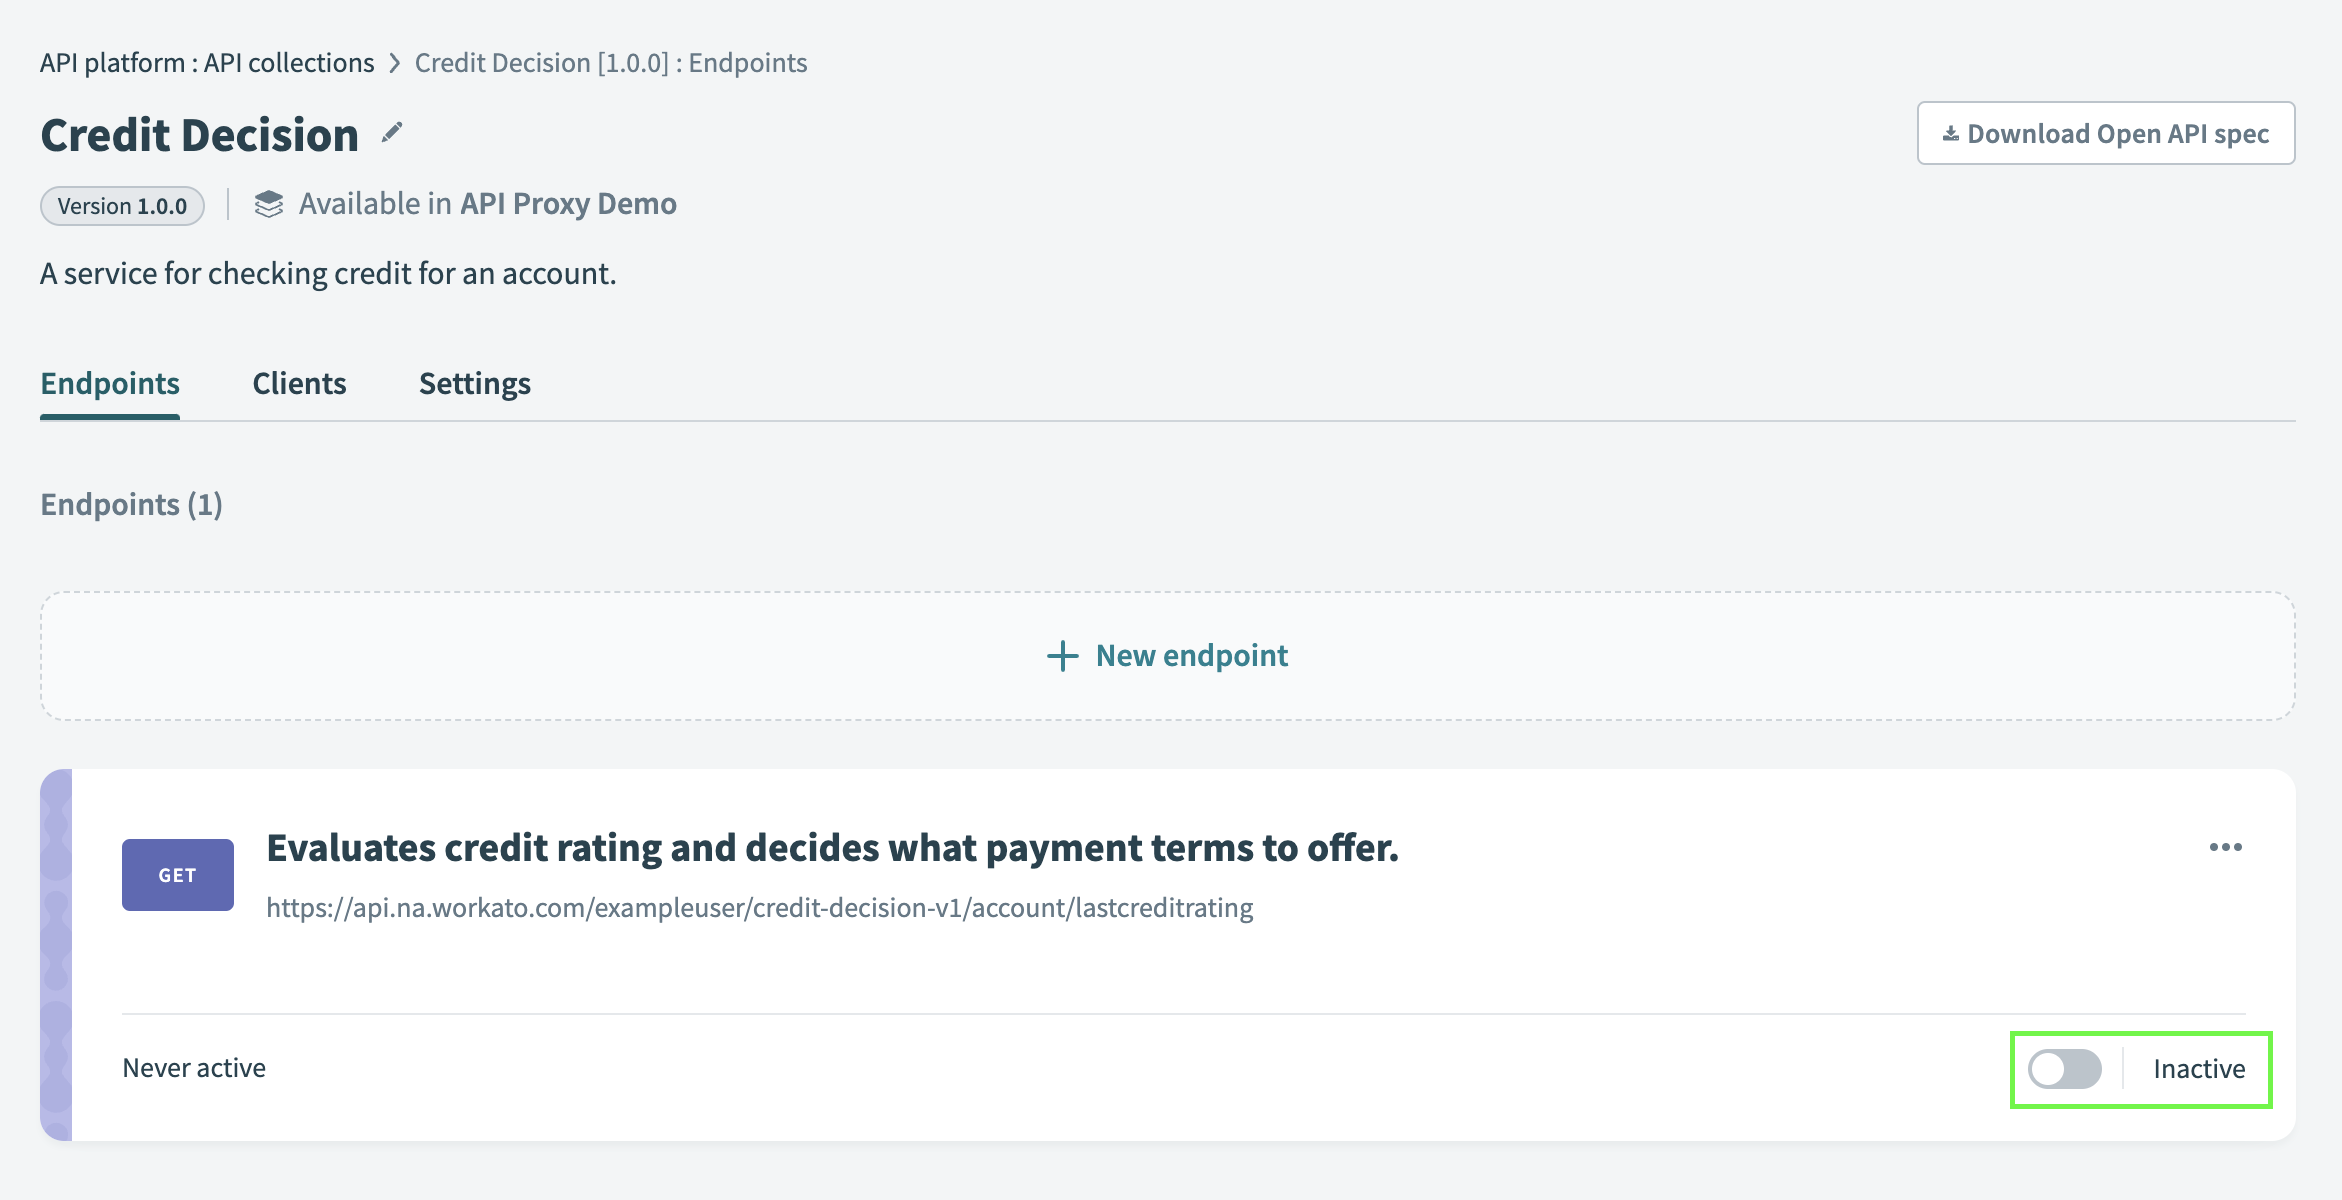Select the Endpoints tab

pyautogui.click(x=109, y=383)
